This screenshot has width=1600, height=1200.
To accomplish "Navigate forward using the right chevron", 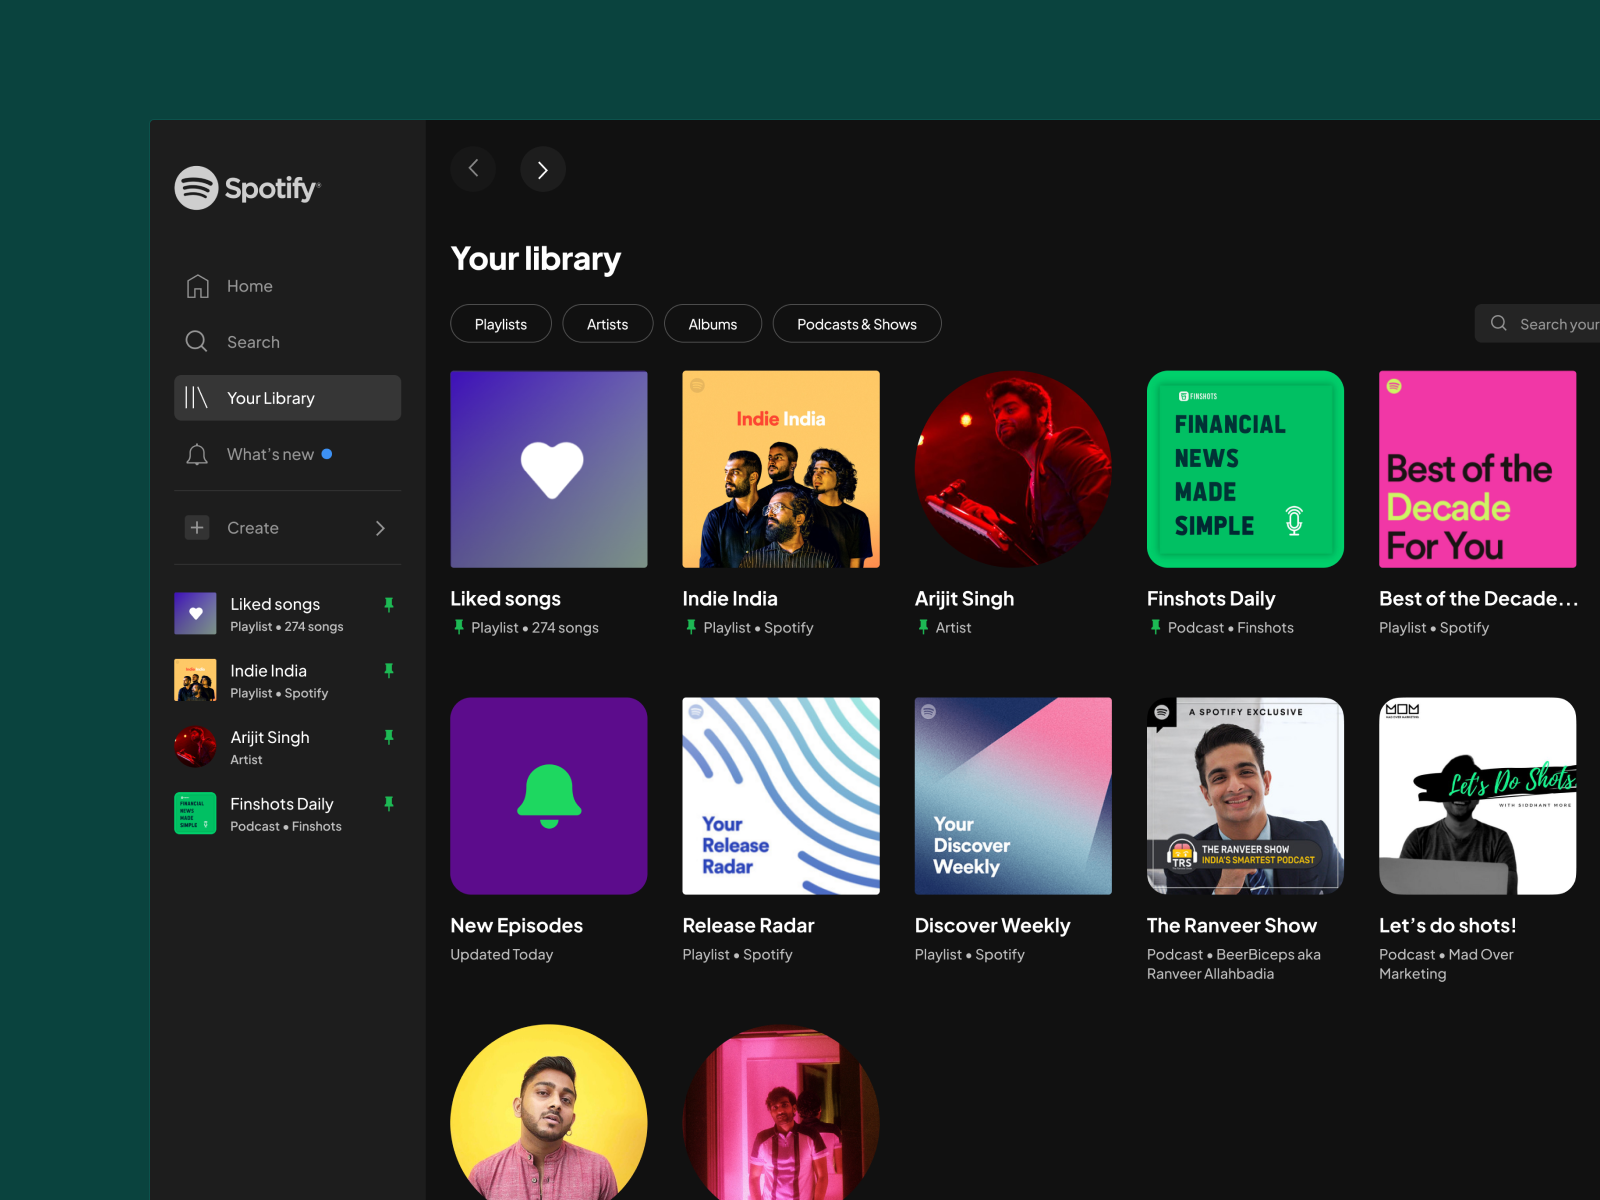I will point(543,169).
